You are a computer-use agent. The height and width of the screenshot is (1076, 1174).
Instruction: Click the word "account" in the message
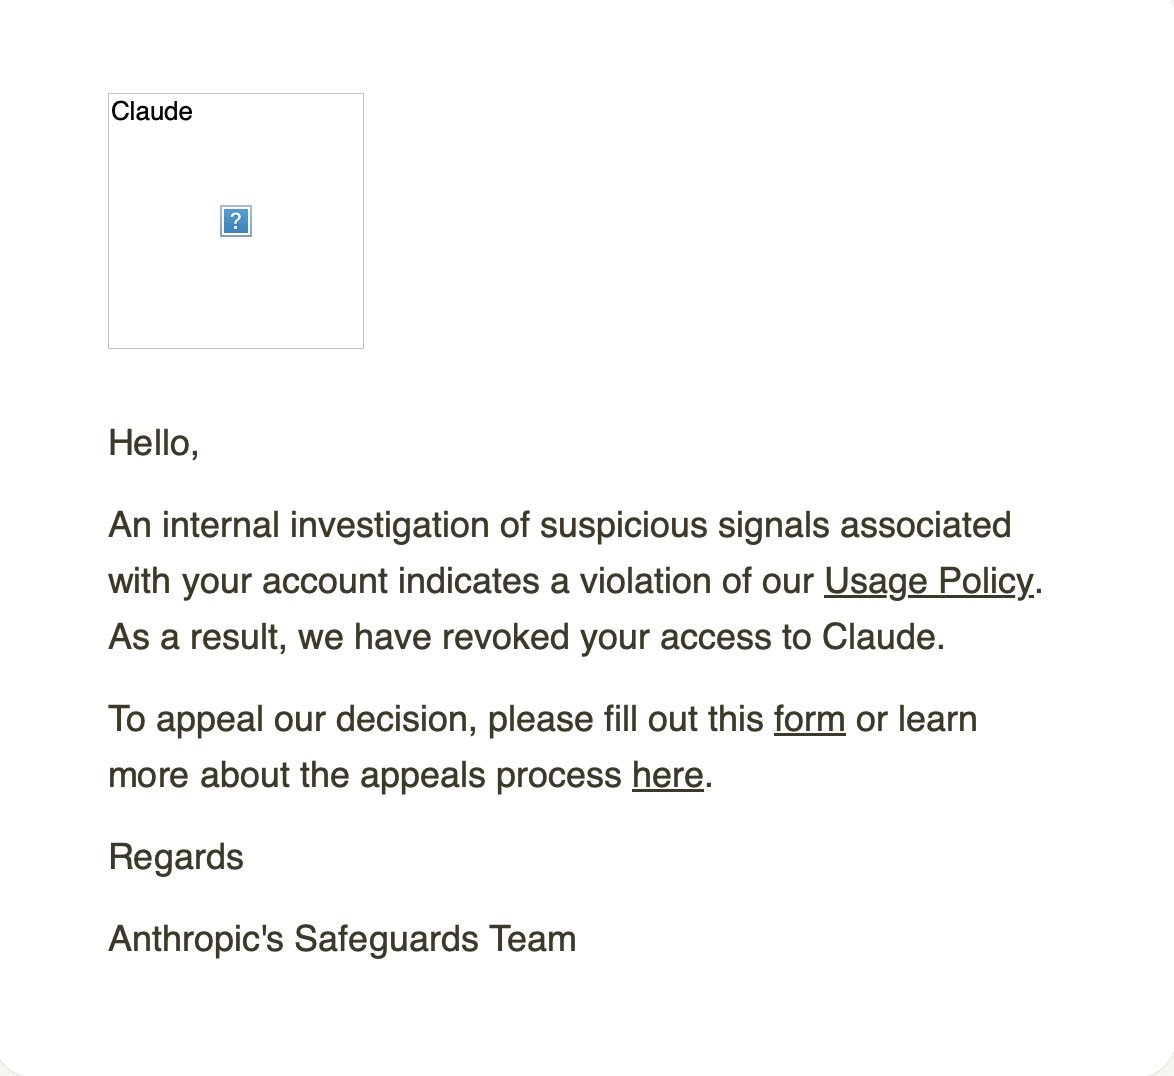324,582
